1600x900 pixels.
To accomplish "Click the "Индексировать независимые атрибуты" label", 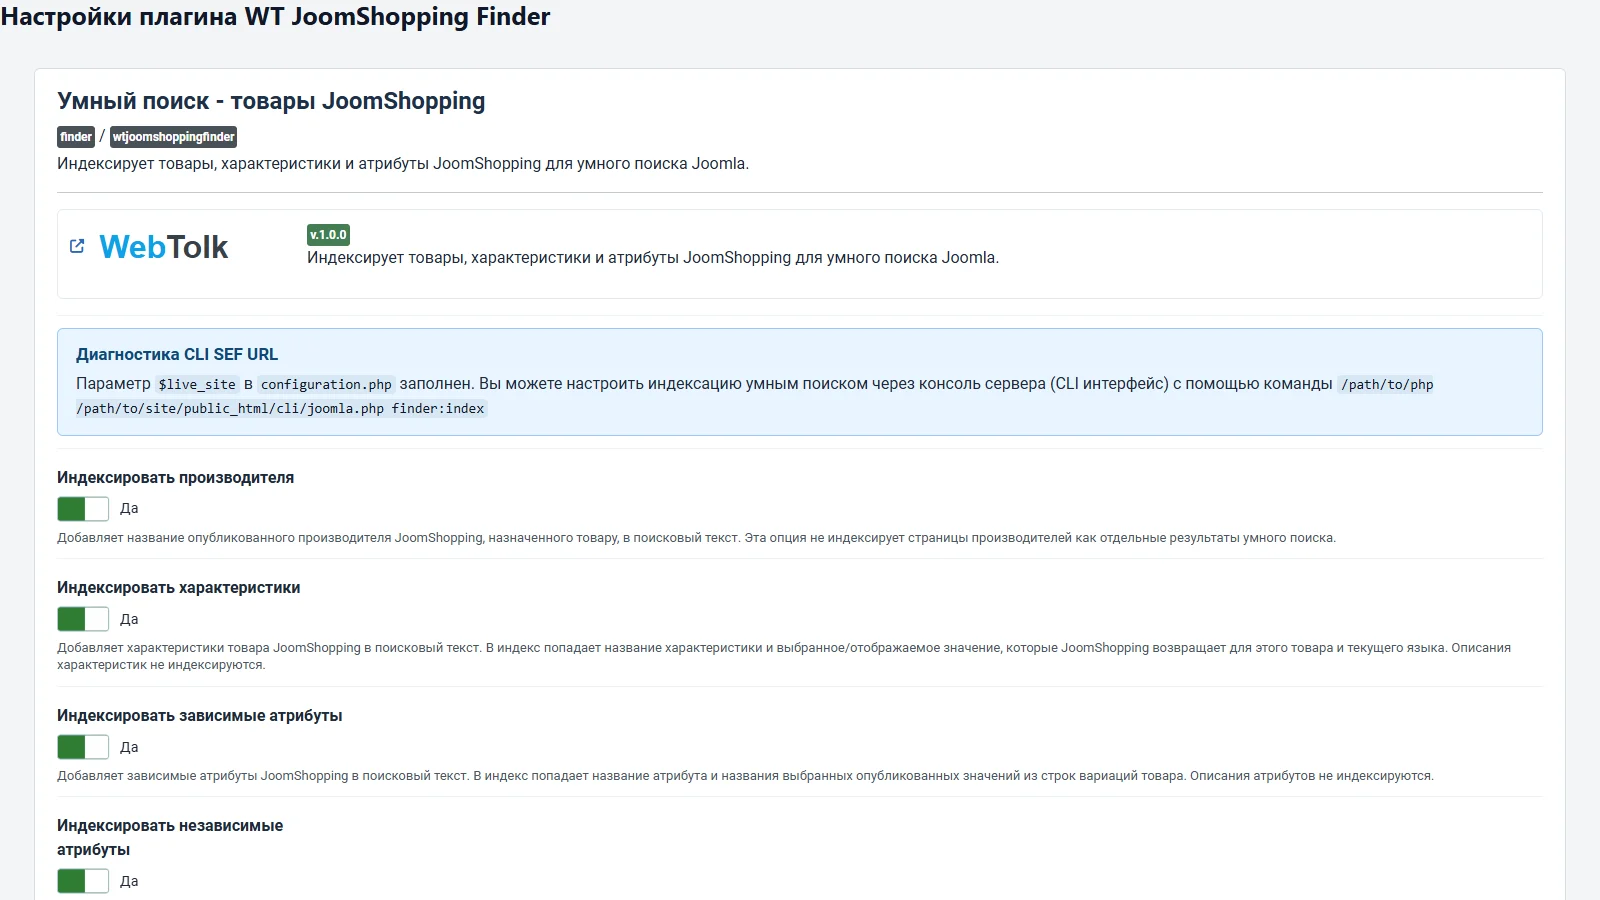I will [170, 838].
